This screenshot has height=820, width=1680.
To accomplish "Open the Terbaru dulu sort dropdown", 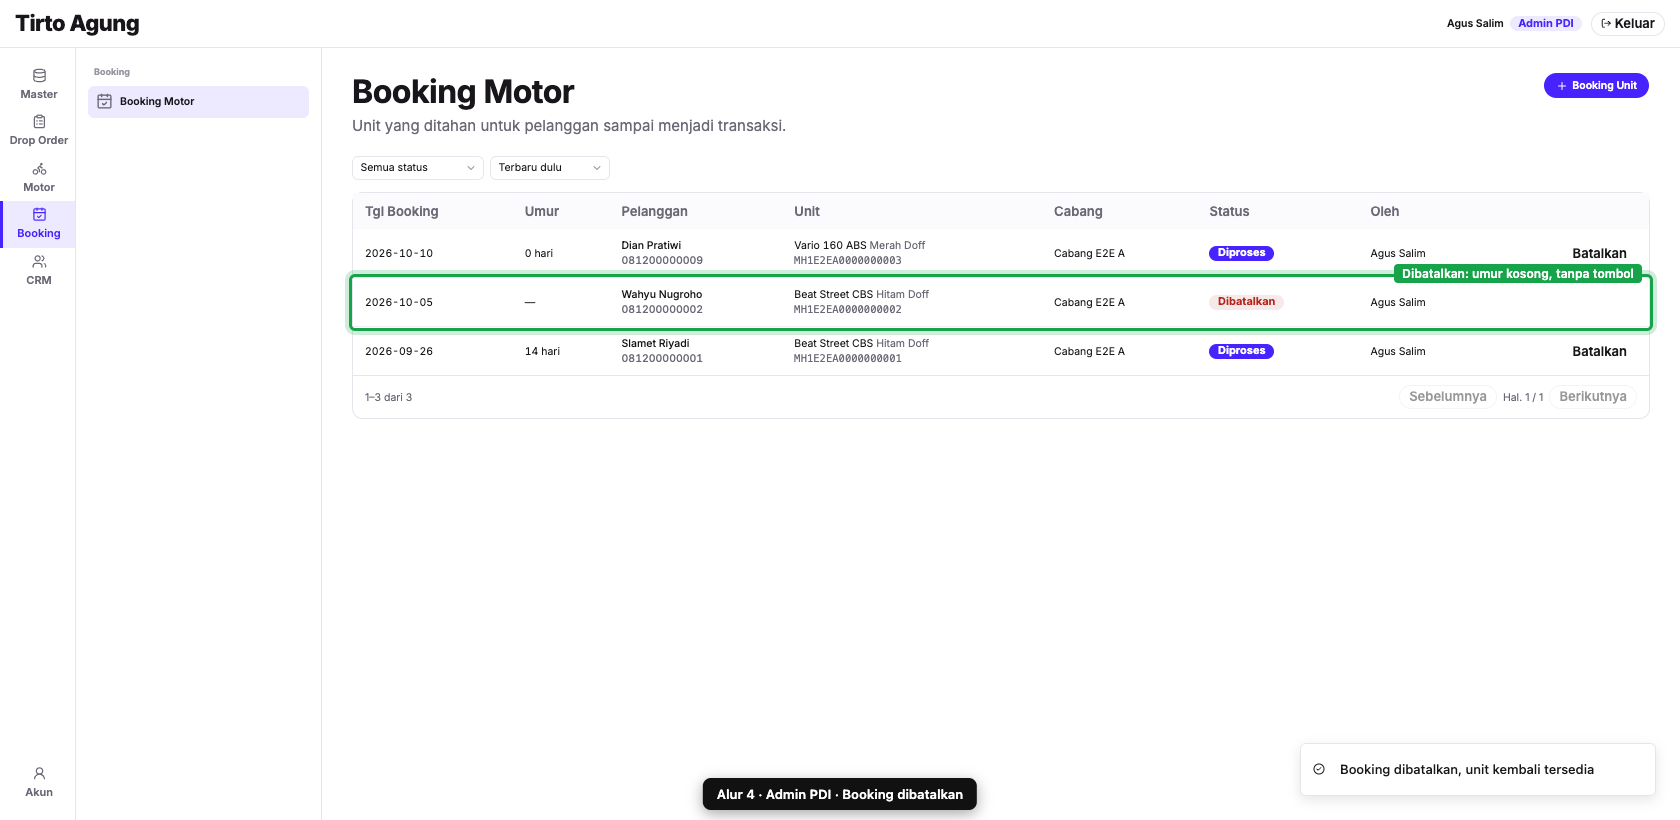I will point(550,168).
